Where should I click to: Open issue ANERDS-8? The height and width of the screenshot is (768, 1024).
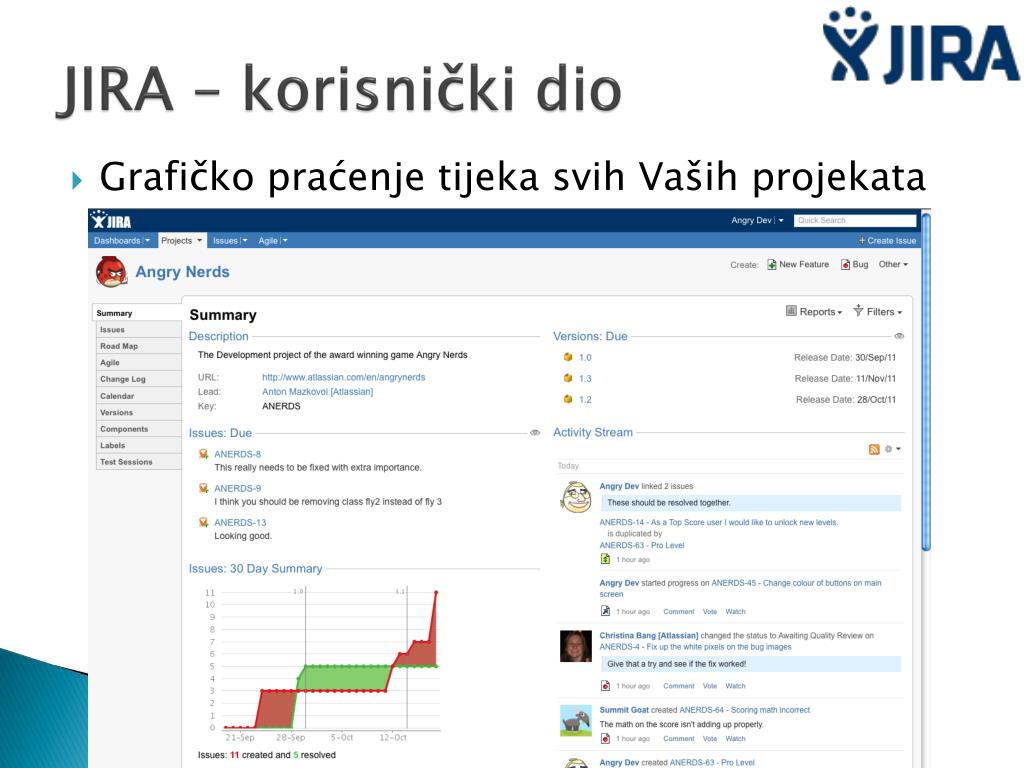pos(238,454)
